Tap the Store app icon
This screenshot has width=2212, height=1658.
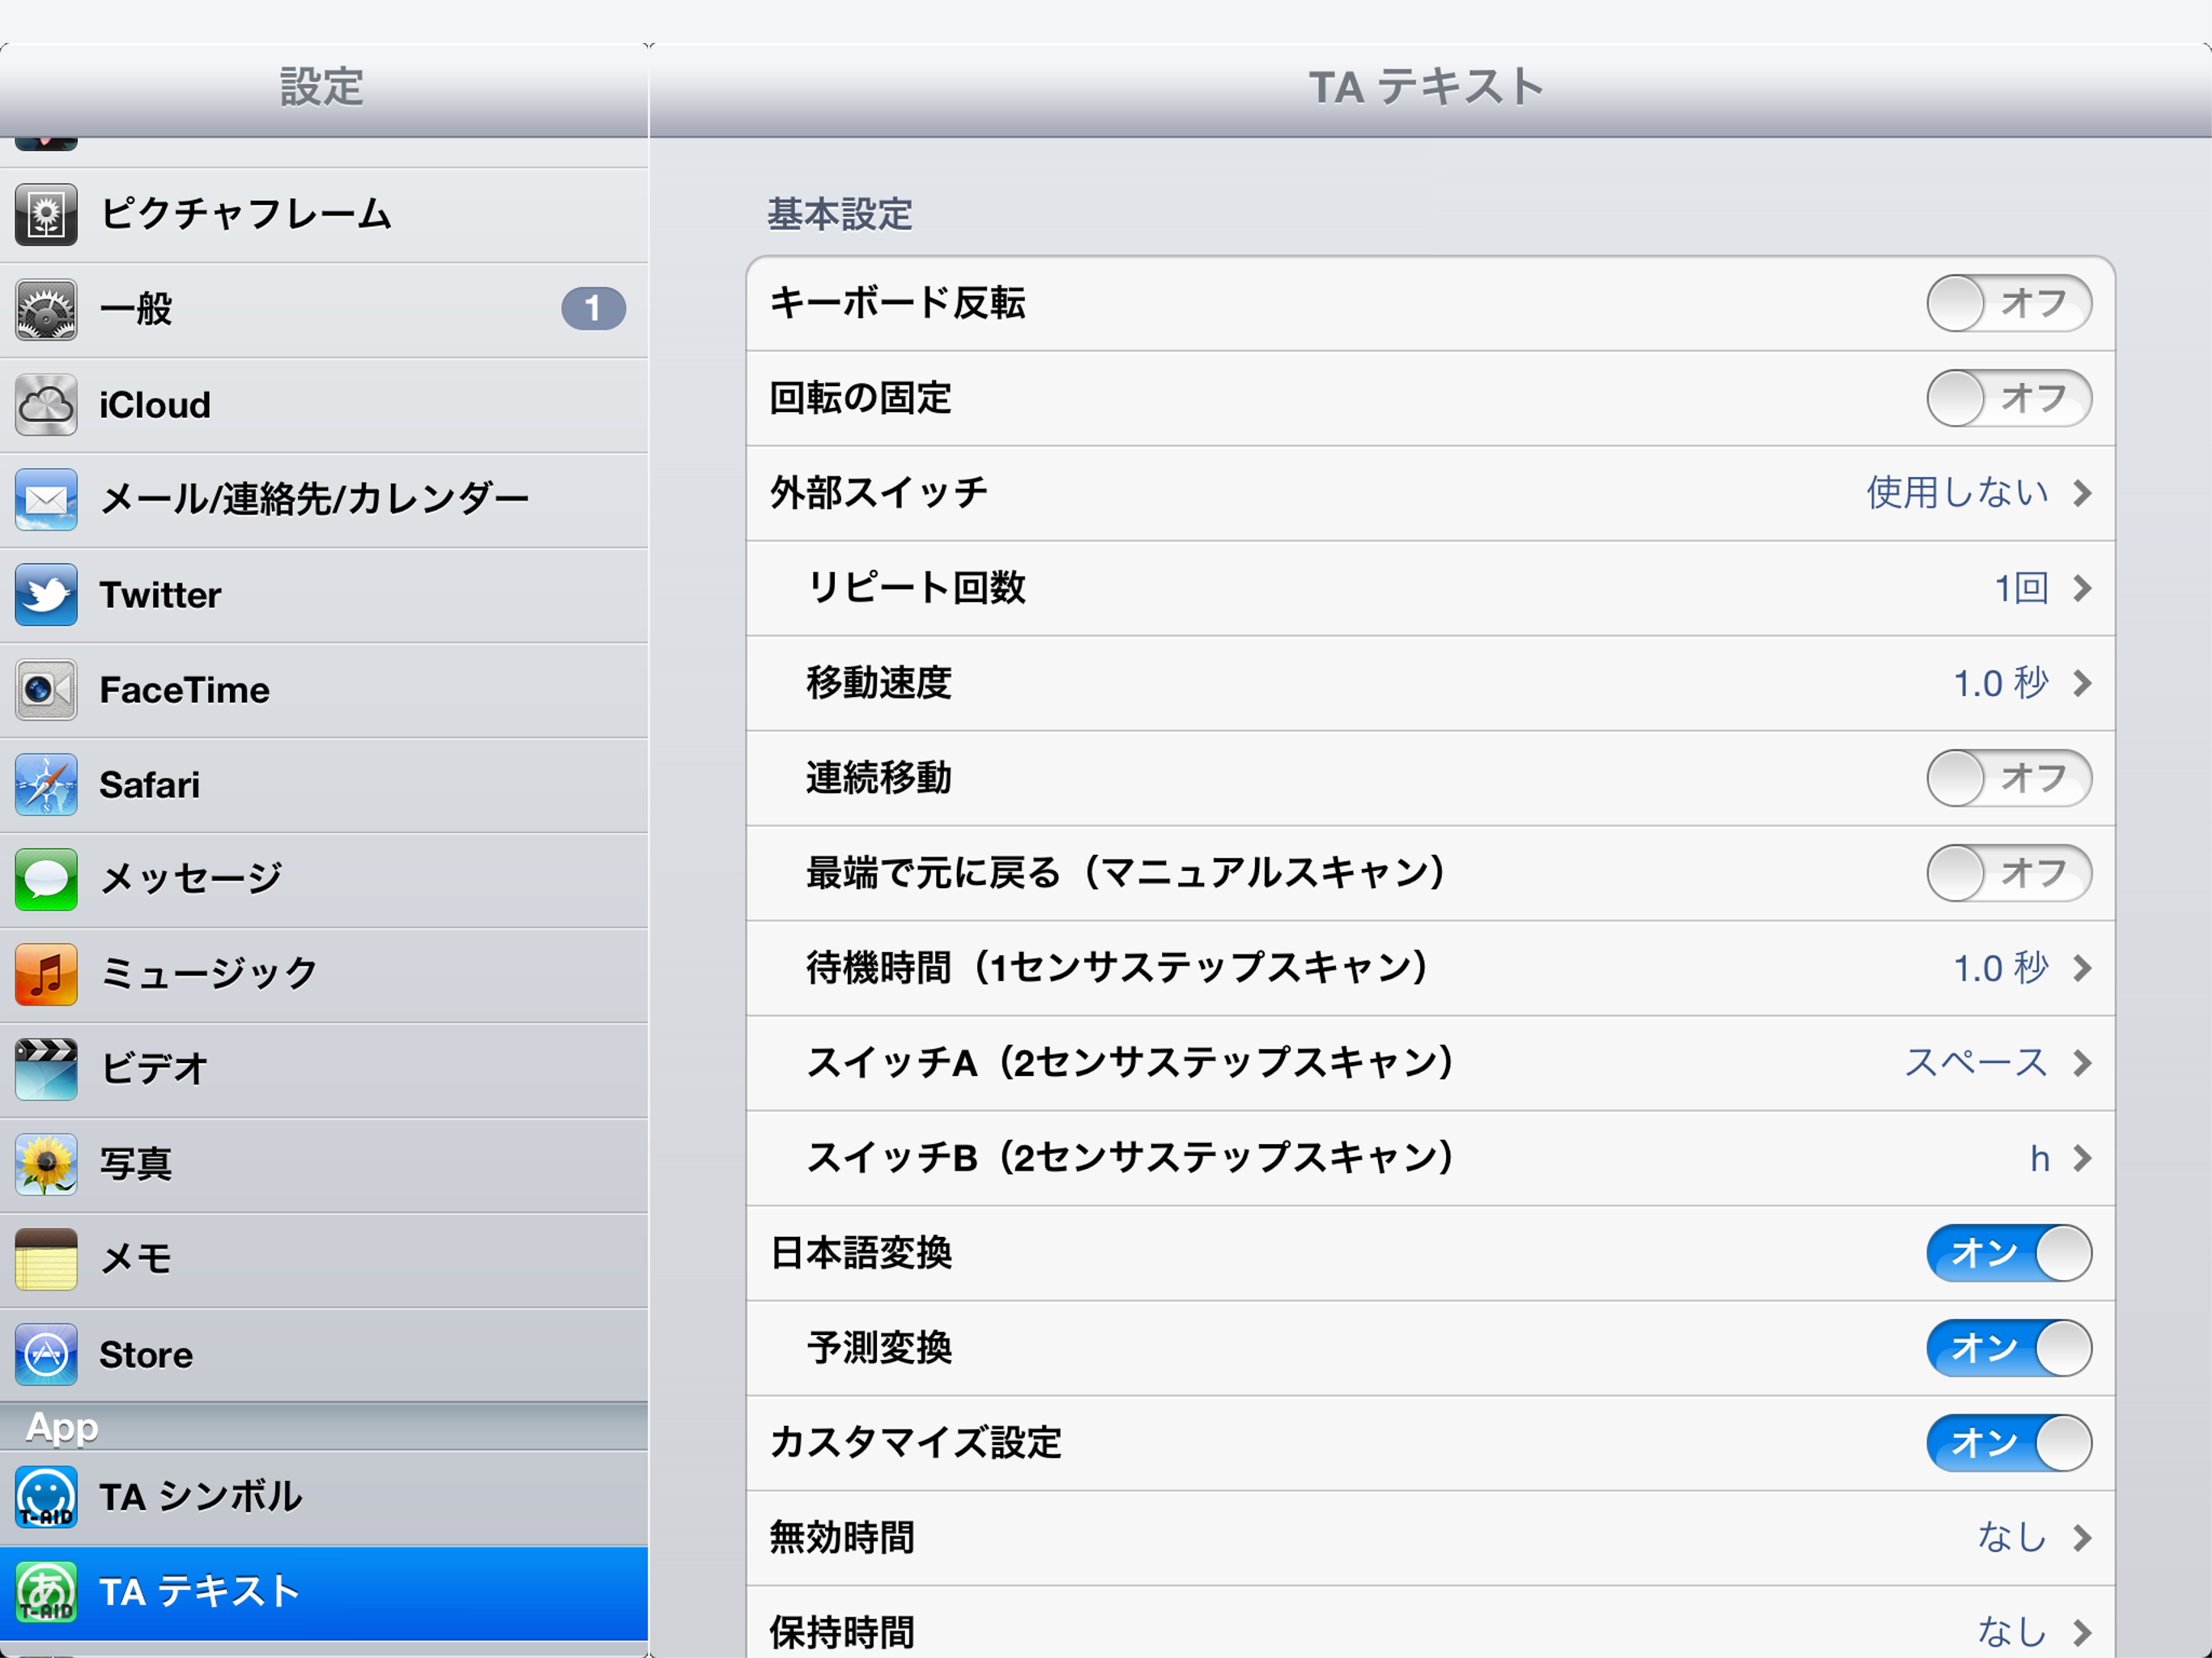(46, 1354)
